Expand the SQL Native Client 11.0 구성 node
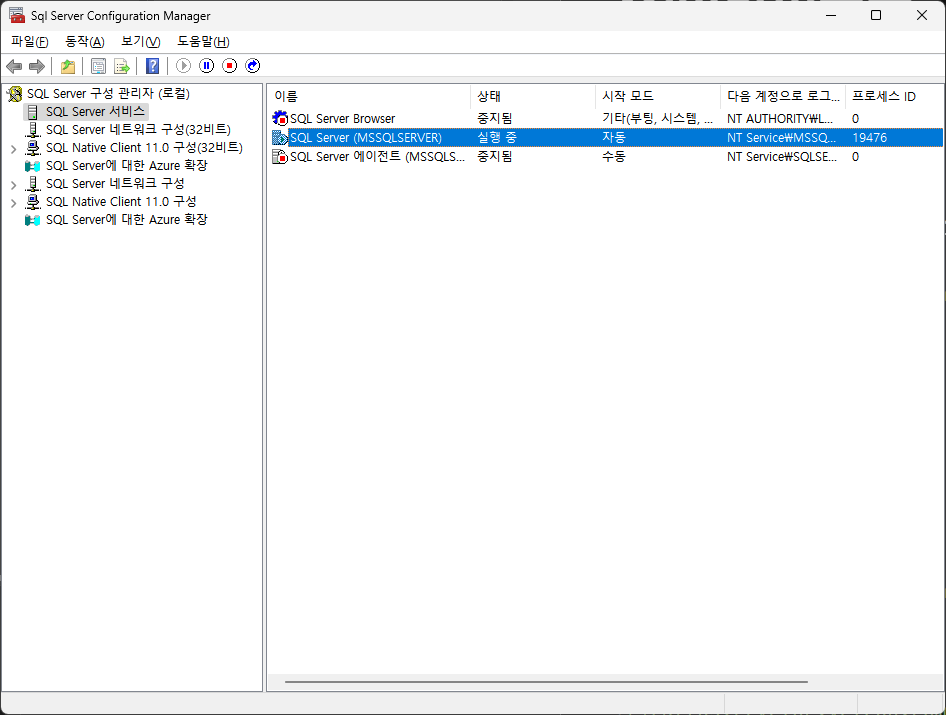The width and height of the screenshot is (946, 715). [x=13, y=203]
